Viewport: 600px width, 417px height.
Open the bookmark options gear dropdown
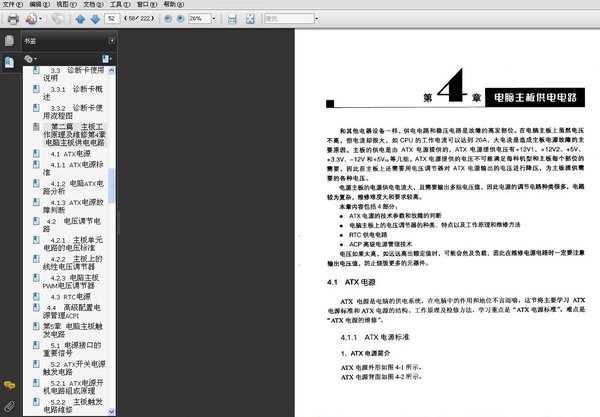[x=30, y=59]
